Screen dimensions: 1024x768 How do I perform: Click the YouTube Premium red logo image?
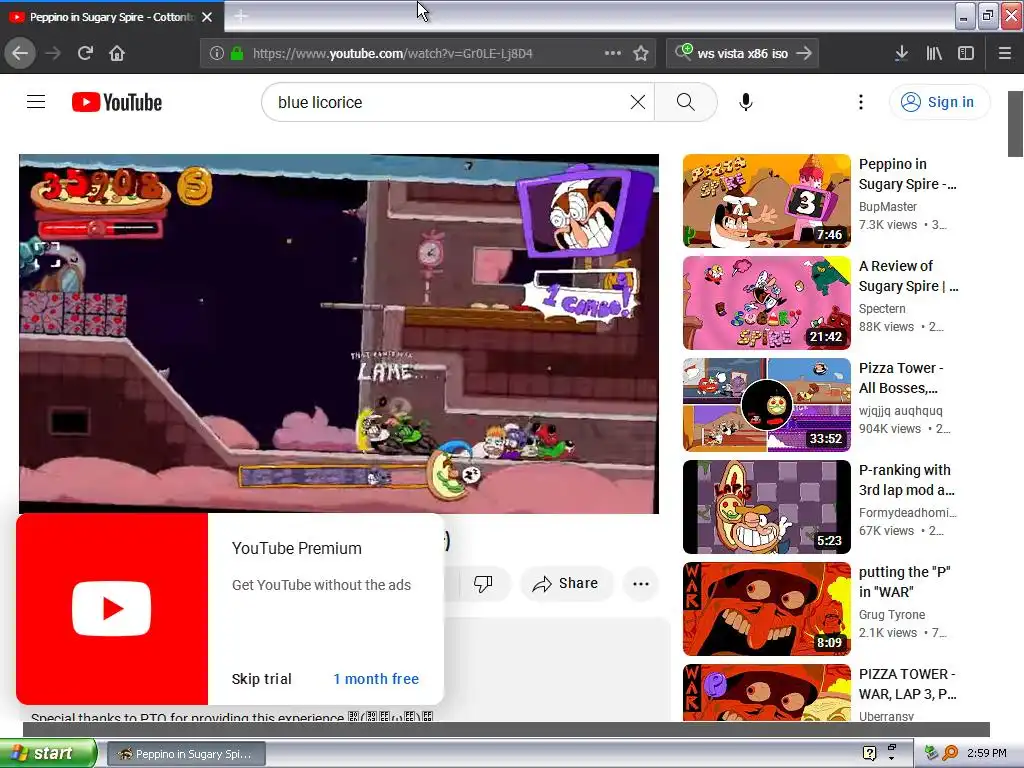[112, 609]
